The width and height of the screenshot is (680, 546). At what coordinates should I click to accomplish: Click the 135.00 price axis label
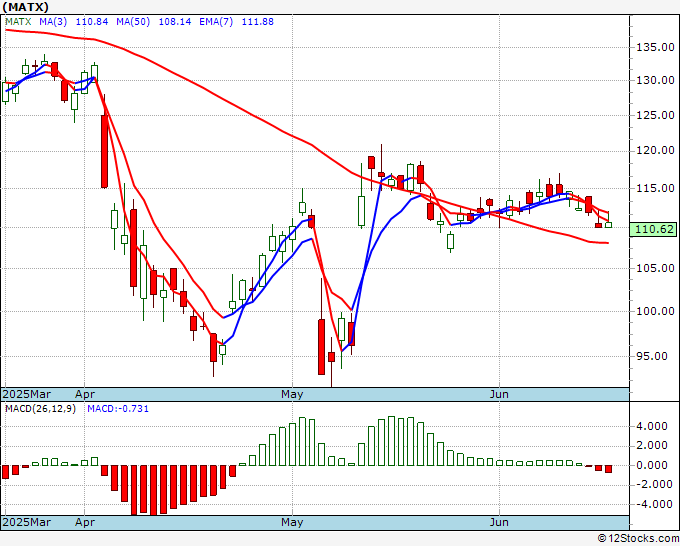coord(655,47)
